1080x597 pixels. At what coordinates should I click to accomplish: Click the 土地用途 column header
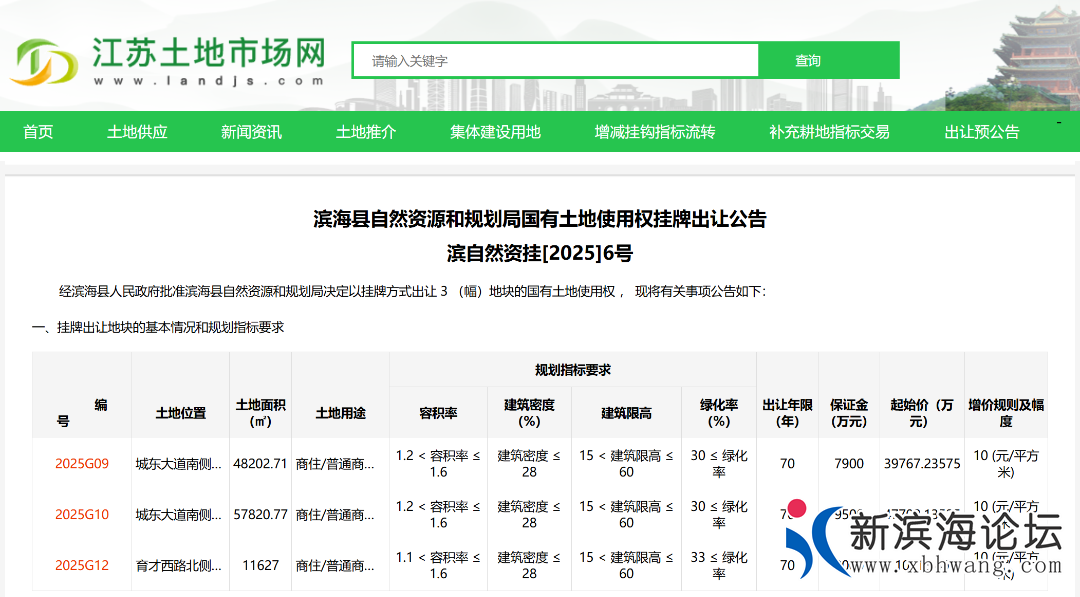pyautogui.click(x=341, y=413)
